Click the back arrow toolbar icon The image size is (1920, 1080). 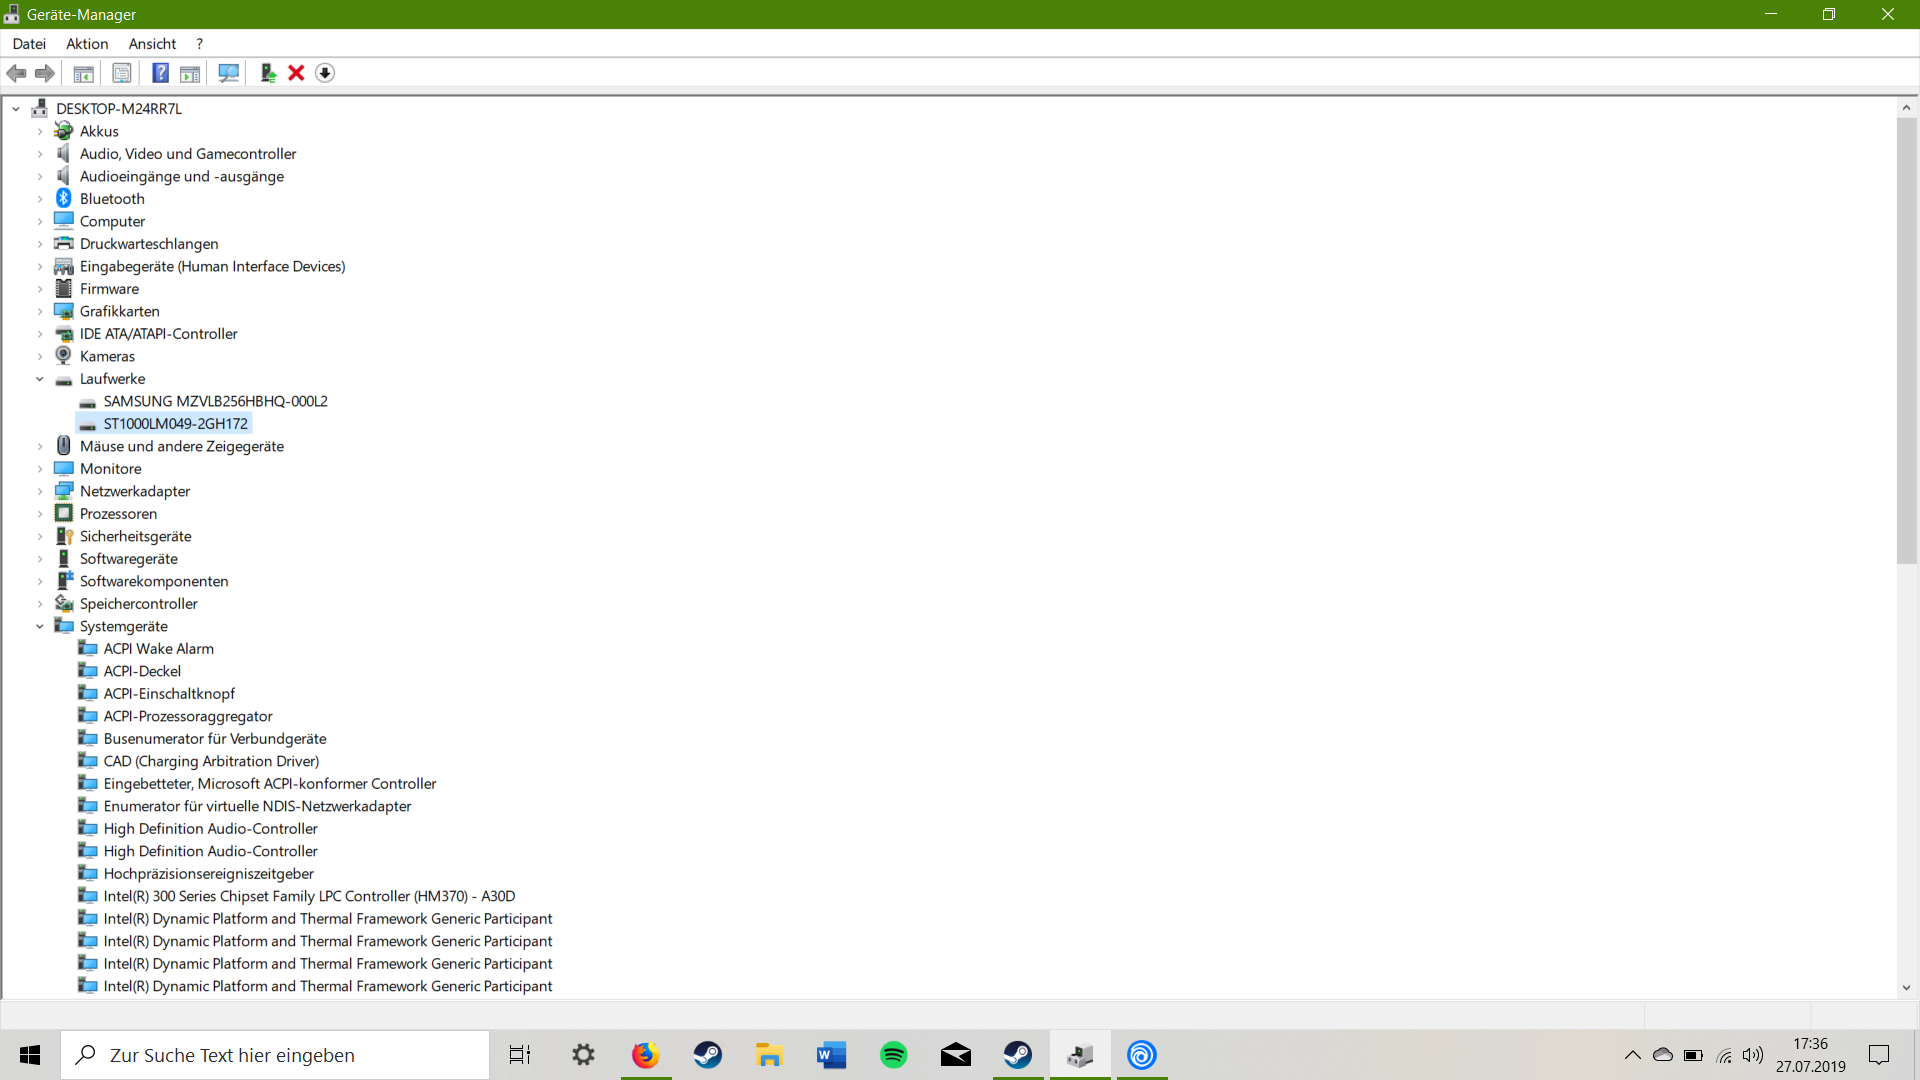pos(17,73)
